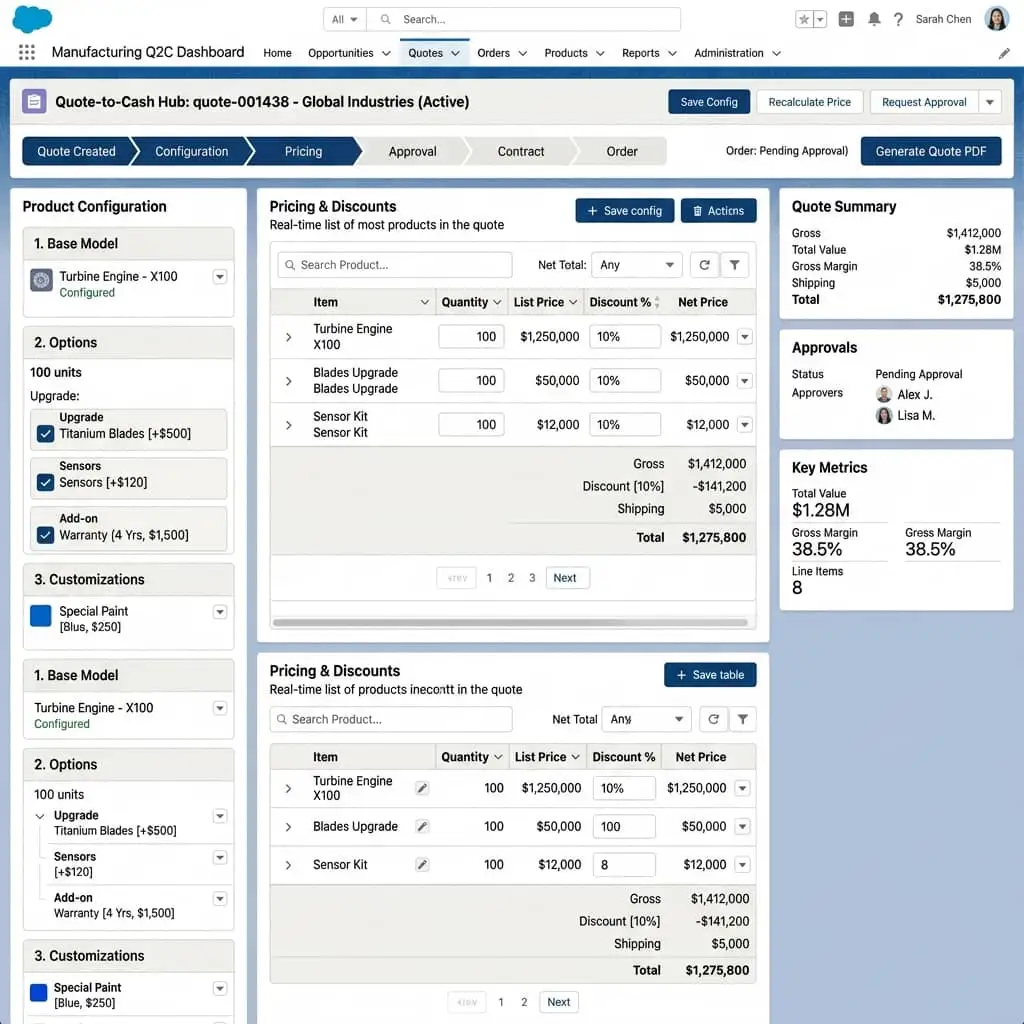1024x1024 pixels.
Task: Expand upper Sensor Kit row
Action: point(289,425)
